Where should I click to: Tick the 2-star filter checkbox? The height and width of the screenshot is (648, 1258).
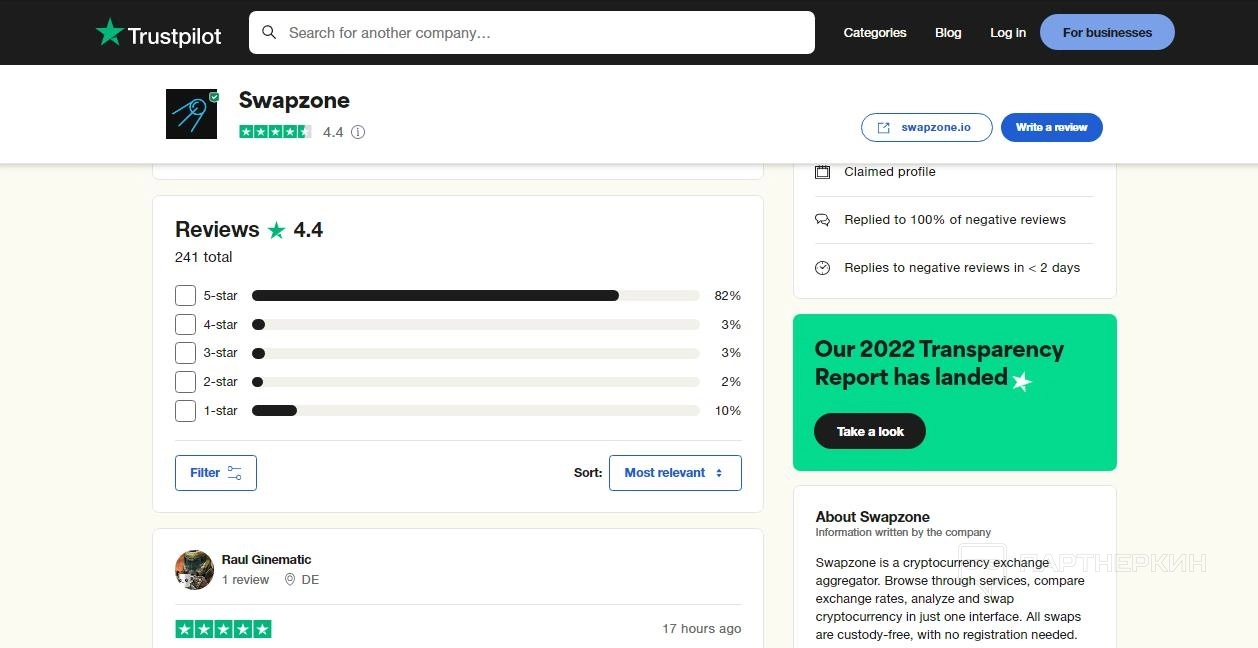185,382
